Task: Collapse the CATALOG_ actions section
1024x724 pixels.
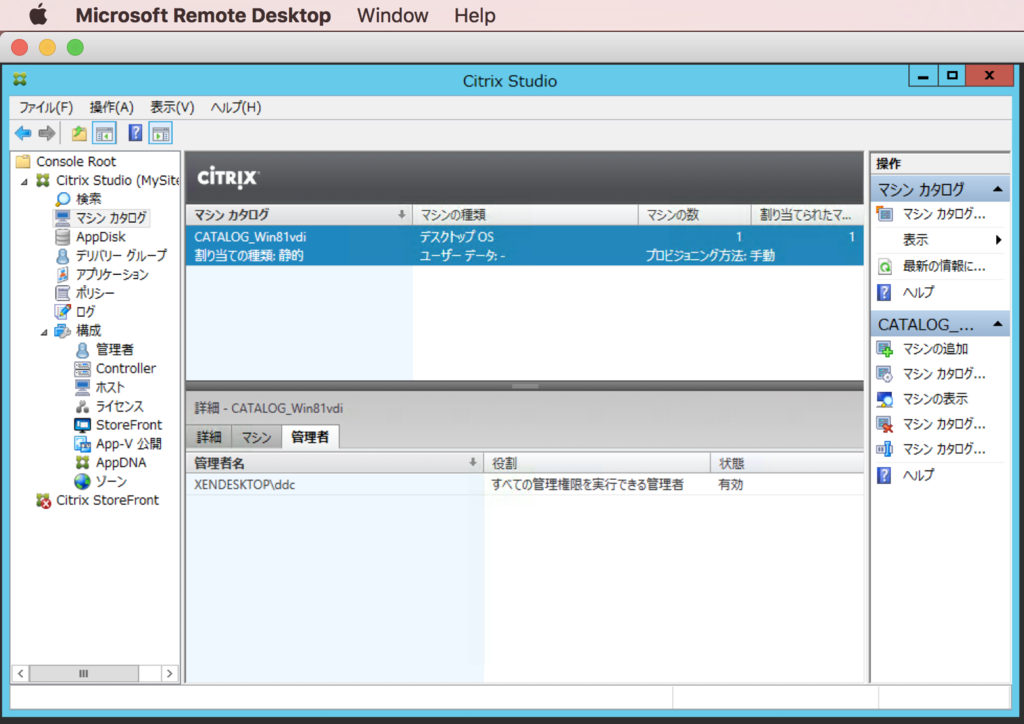Action: [x=997, y=324]
